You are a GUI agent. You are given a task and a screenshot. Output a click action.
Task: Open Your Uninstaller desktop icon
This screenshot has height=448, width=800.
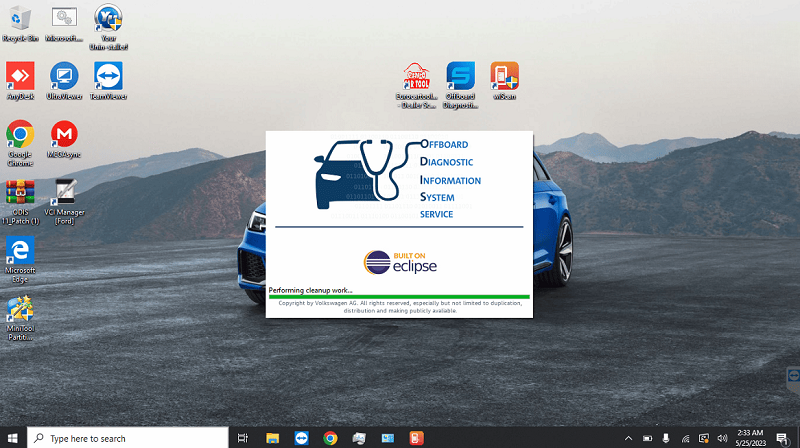(108, 28)
